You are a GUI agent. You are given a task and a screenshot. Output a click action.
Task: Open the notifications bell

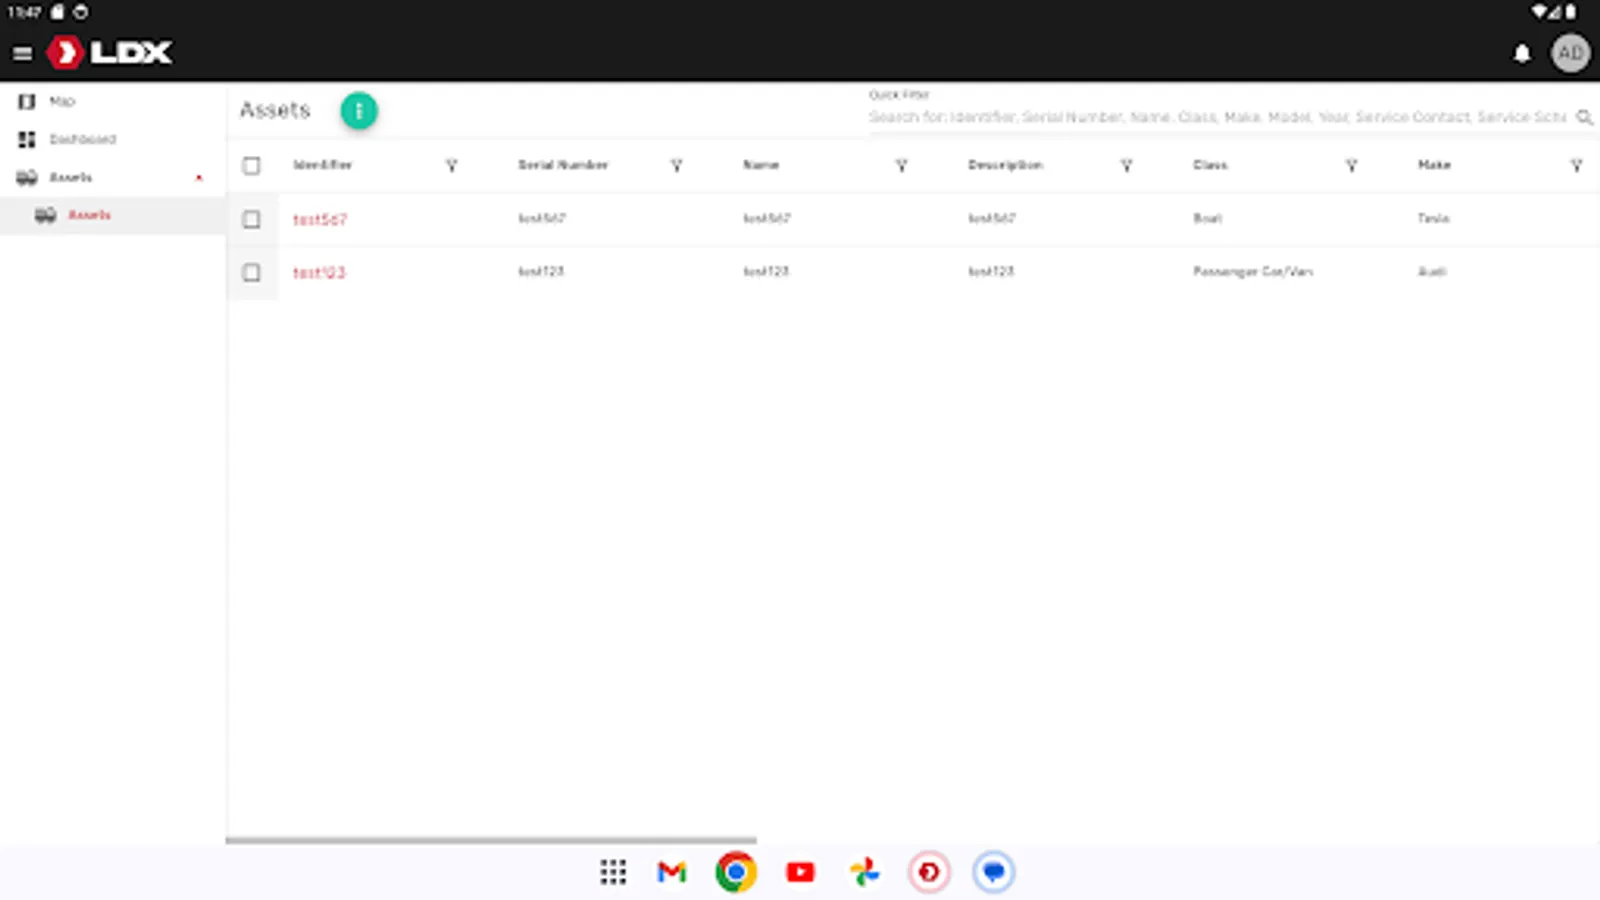[1522, 53]
